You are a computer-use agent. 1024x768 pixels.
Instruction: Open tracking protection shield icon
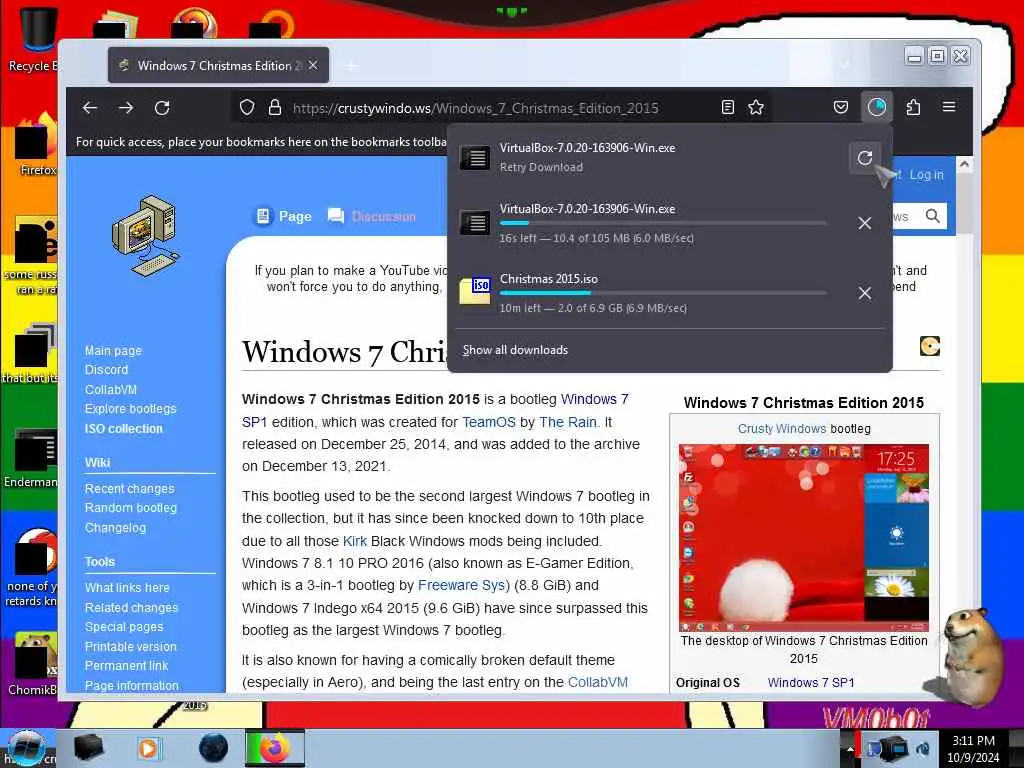coord(247,108)
